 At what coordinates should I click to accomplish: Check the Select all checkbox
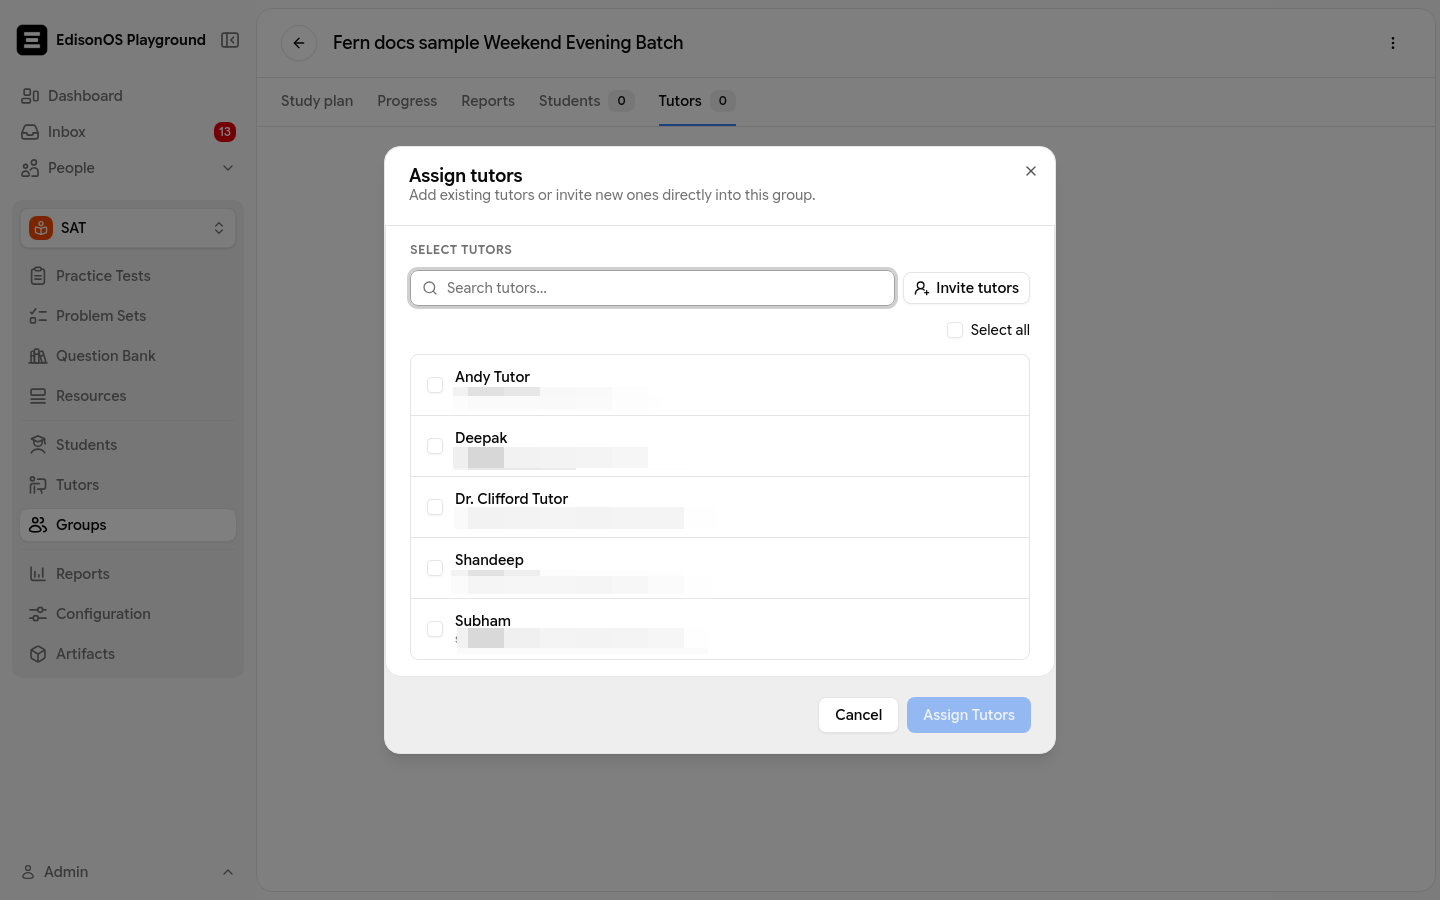click(955, 330)
